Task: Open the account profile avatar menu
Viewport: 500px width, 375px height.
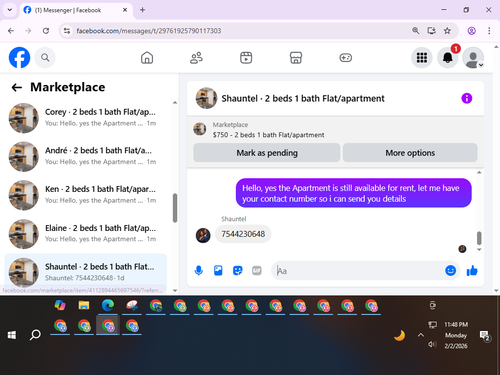Action: coord(473,58)
